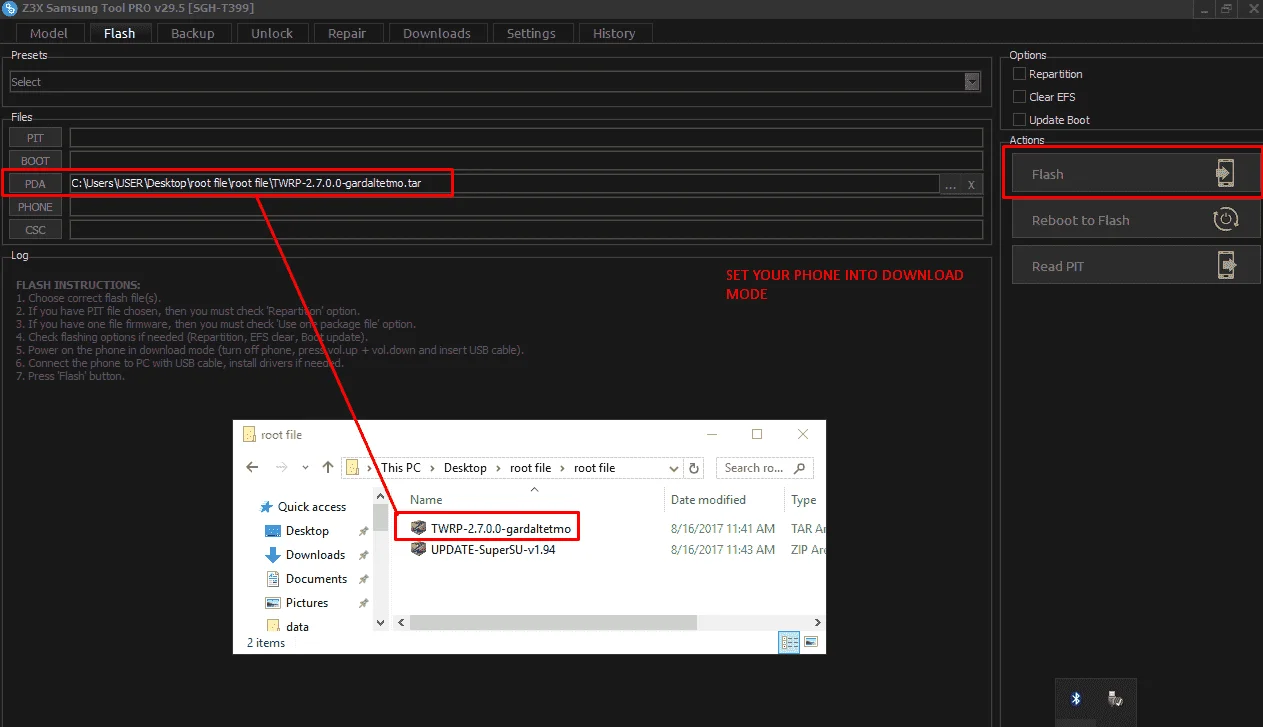Clear the PDA file path with x
This screenshot has width=1263, height=727.
pos(972,184)
